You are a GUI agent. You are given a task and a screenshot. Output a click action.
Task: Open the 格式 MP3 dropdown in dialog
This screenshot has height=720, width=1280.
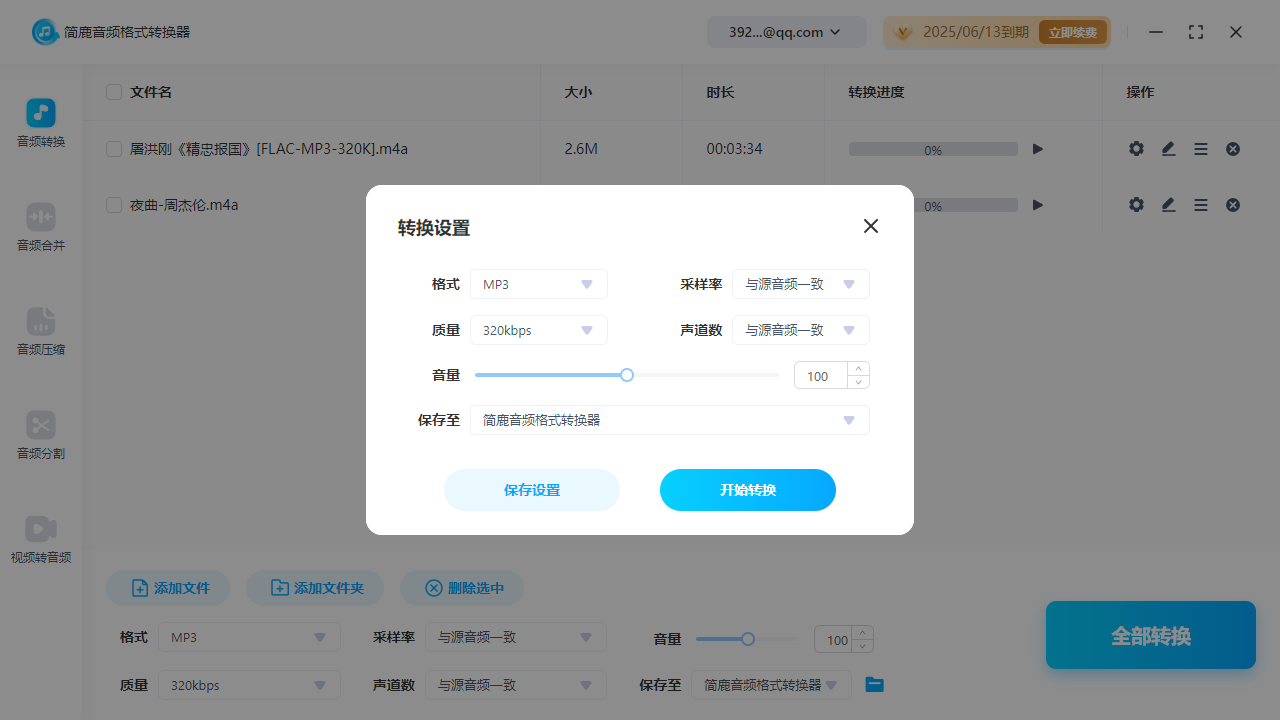539,284
